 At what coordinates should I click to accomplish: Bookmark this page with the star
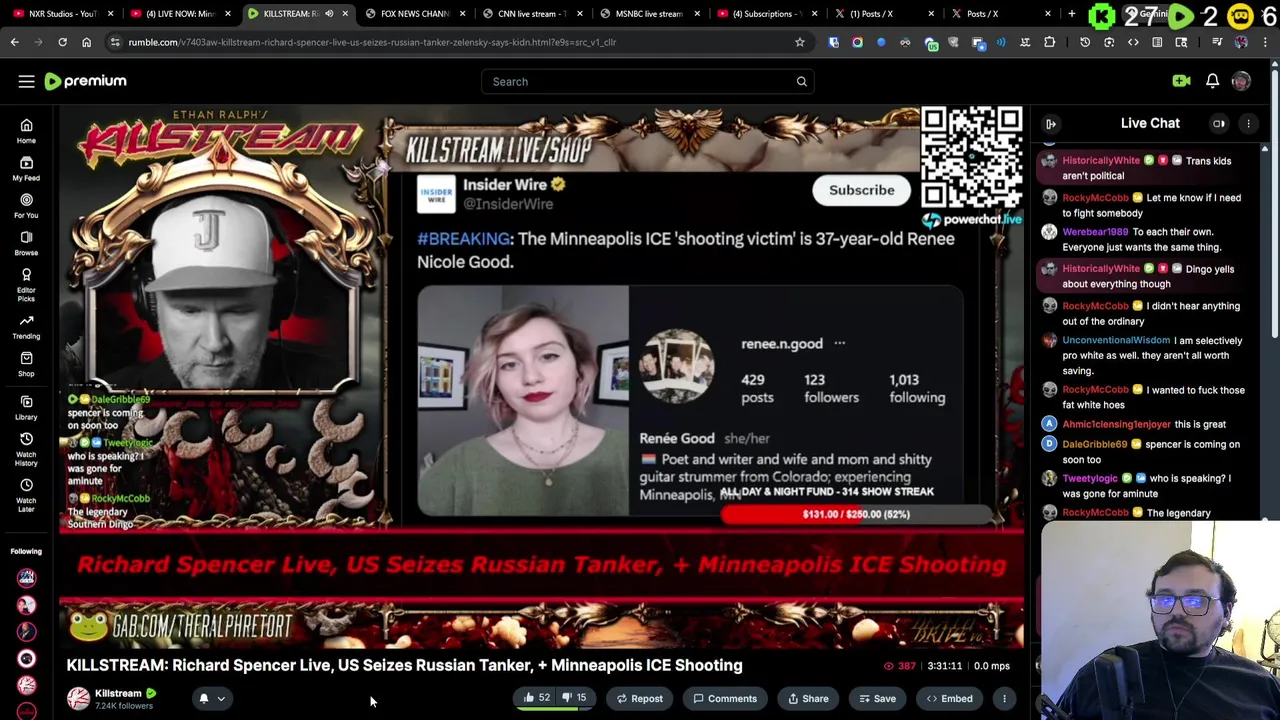pyautogui.click(x=799, y=42)
